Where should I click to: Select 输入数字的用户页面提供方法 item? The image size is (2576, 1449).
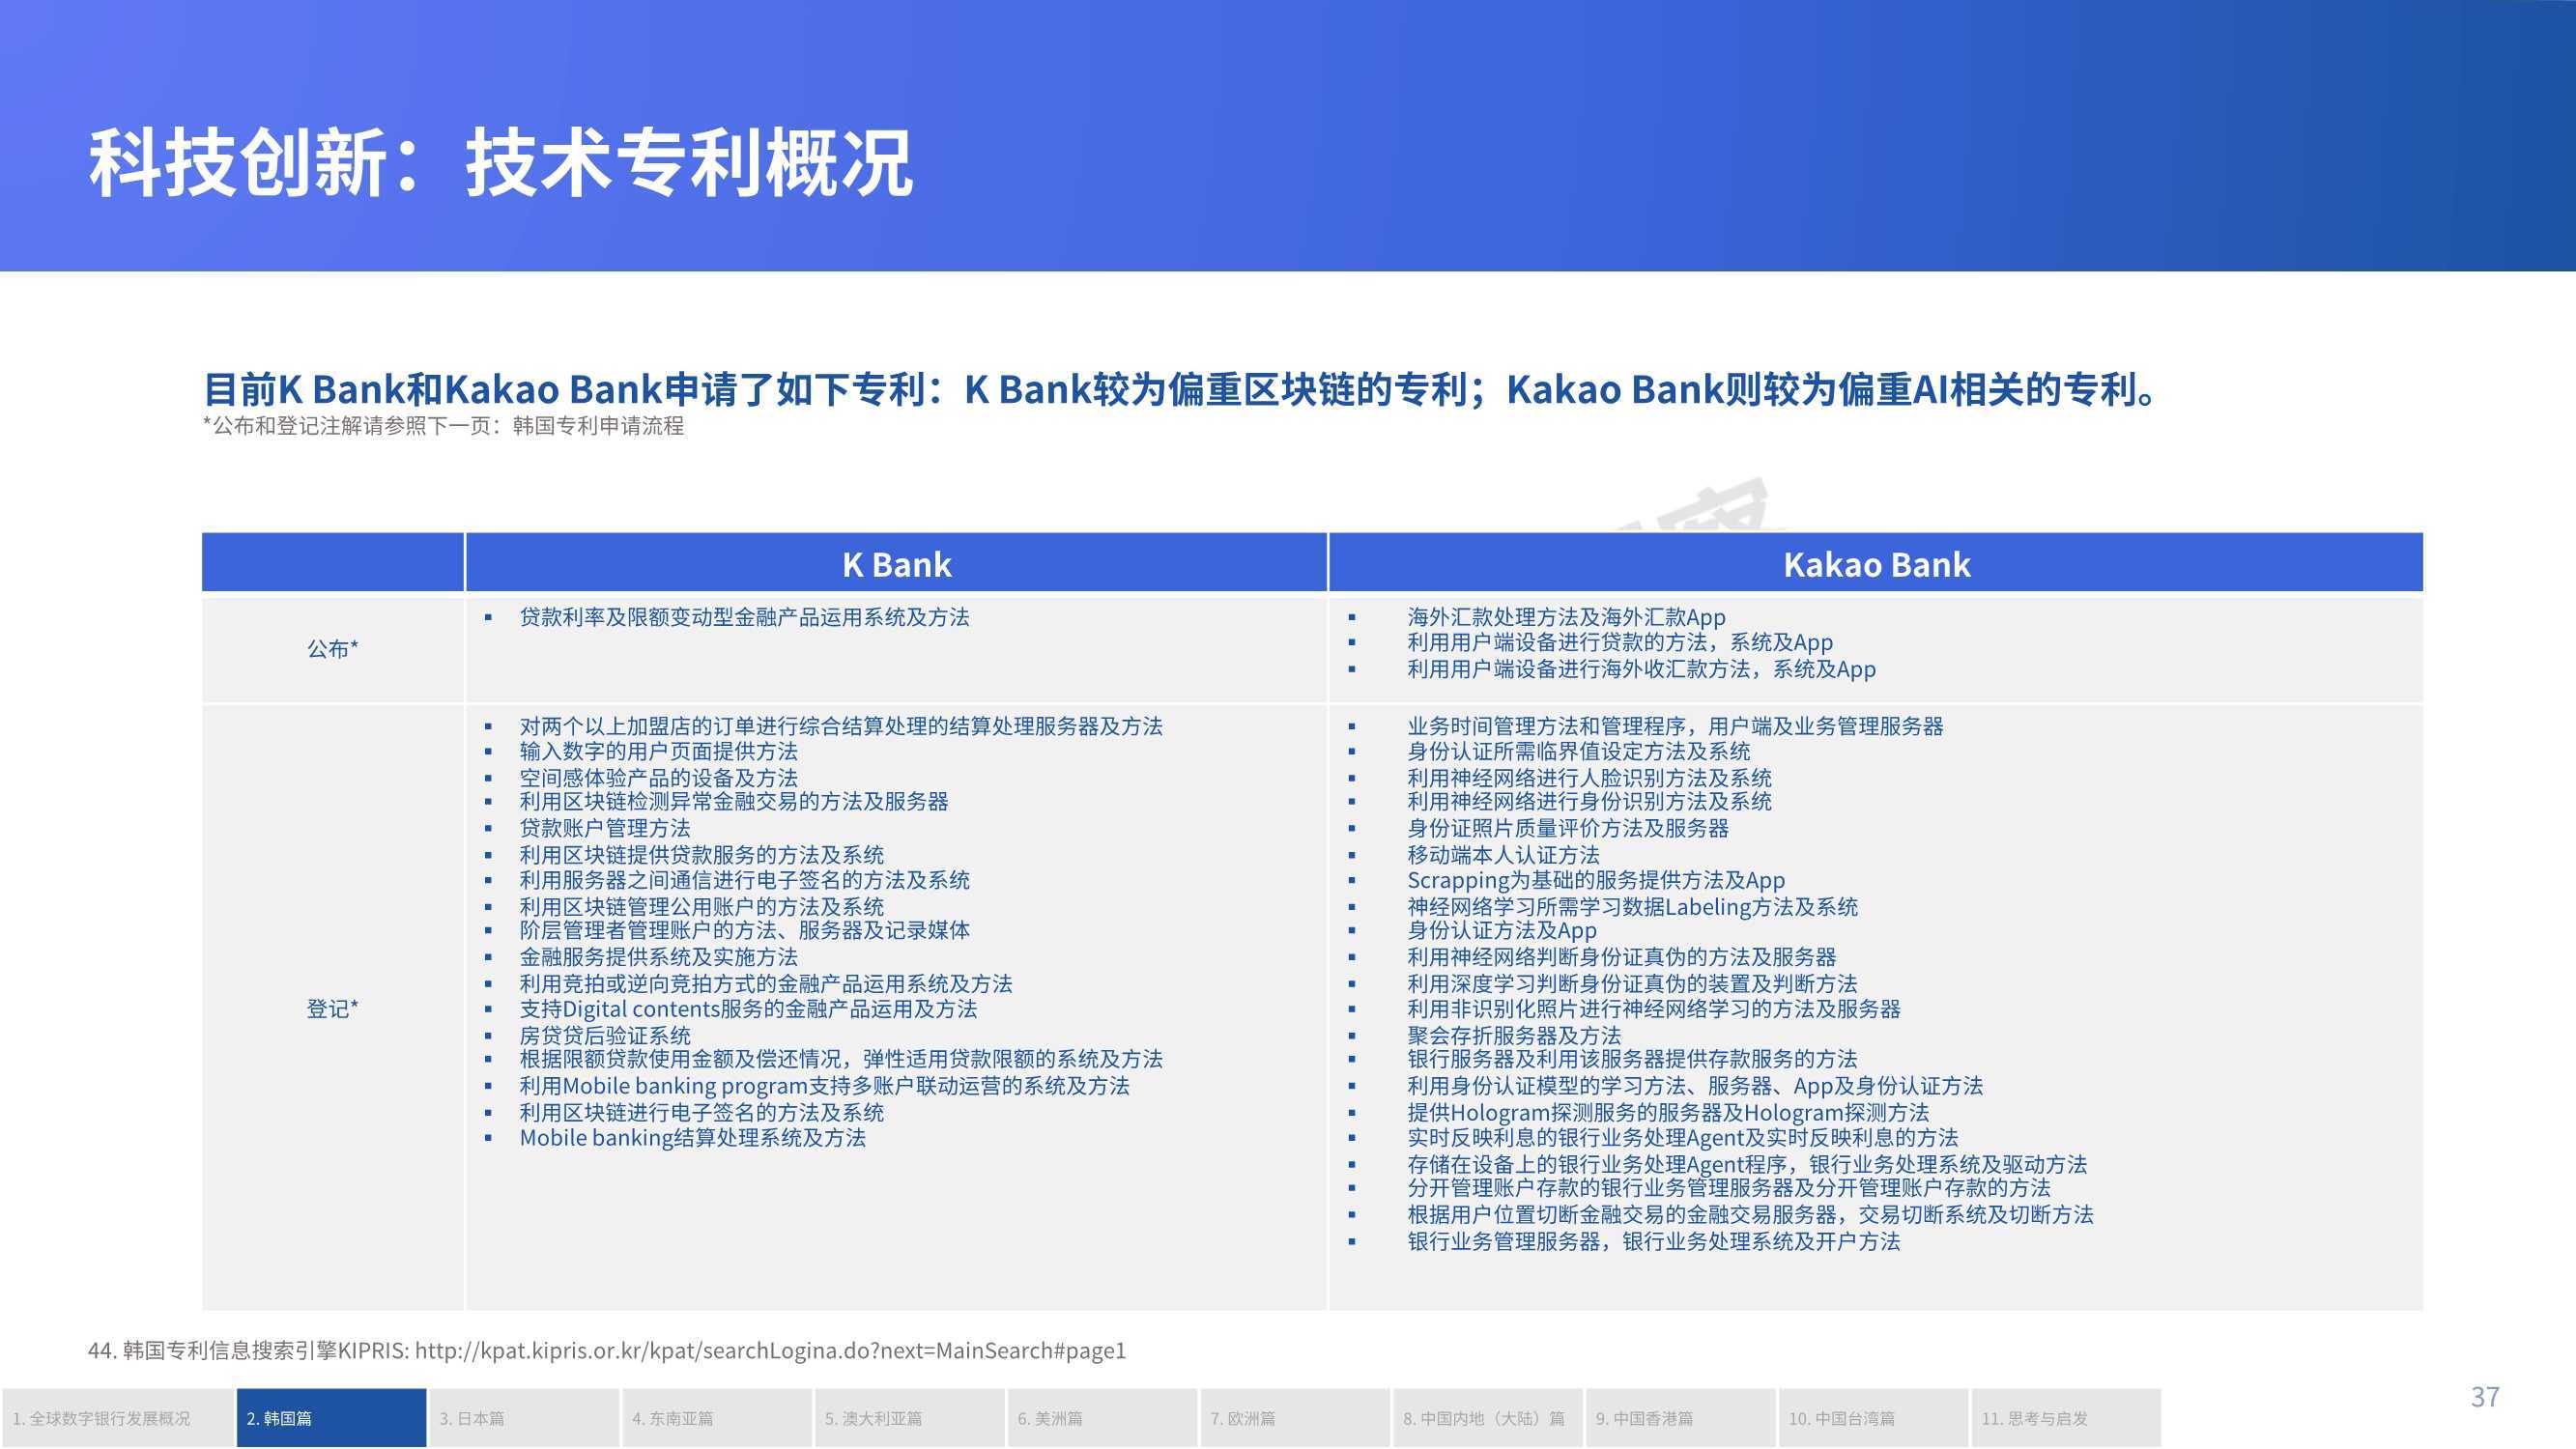coord(658,751)
